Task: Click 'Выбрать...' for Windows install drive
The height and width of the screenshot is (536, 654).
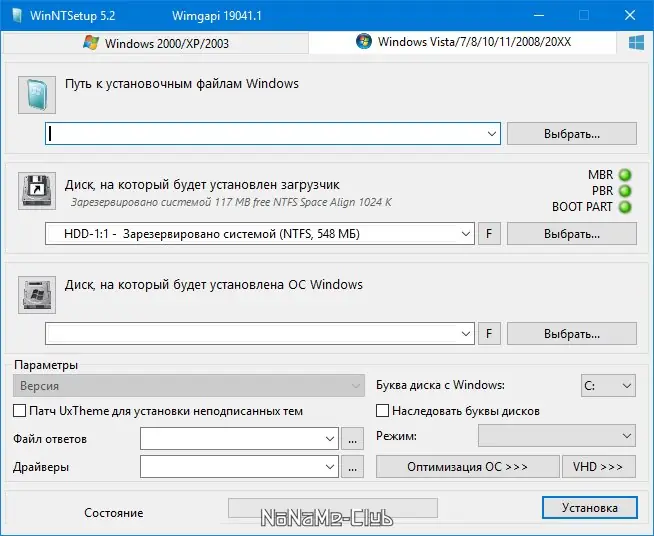Action: [572, 334]
